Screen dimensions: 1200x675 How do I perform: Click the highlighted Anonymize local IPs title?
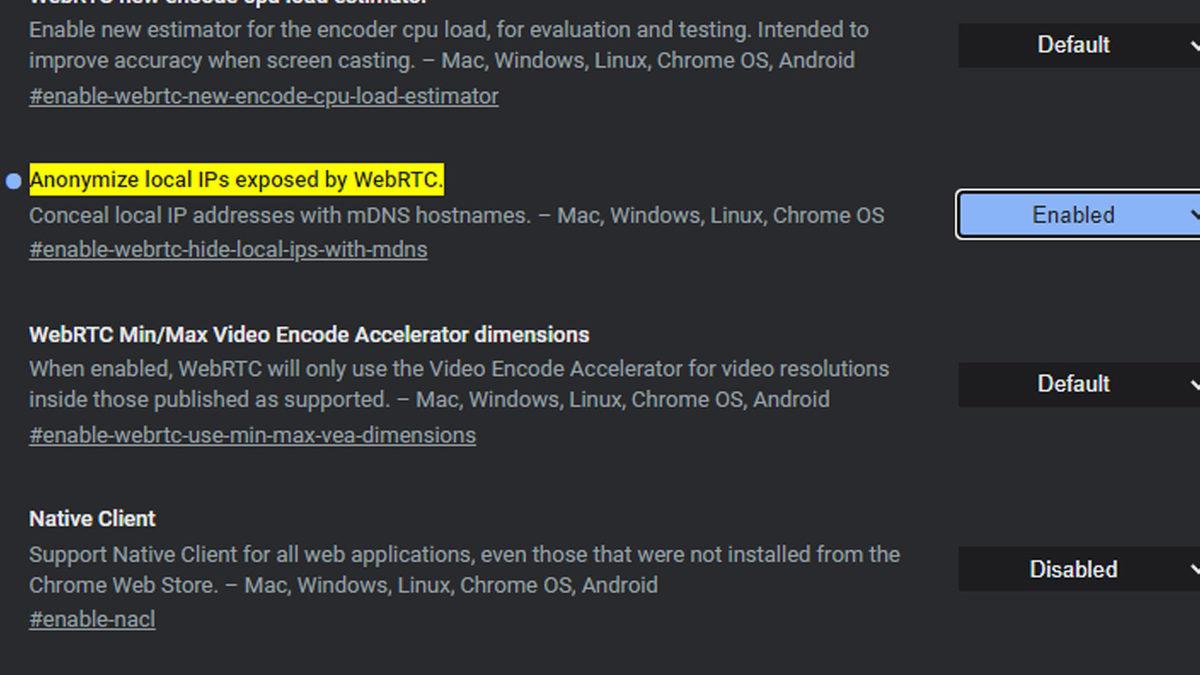(236, 180)
